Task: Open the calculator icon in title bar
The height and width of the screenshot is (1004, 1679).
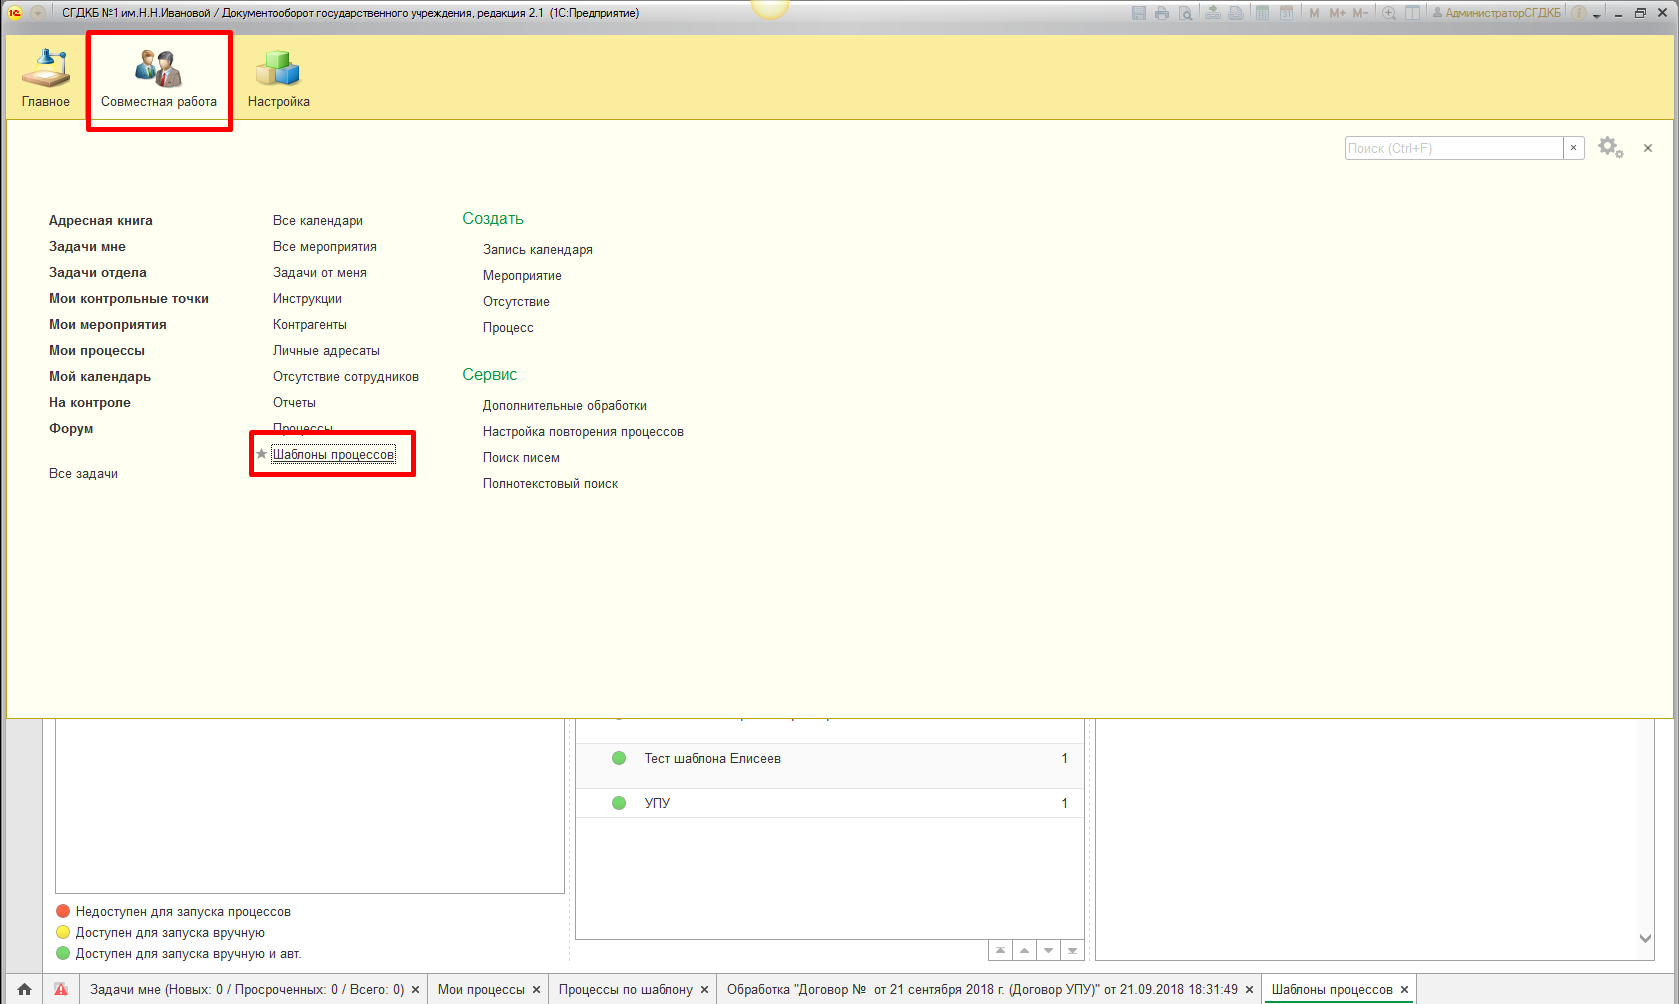Action: [x=1263, y=13]
